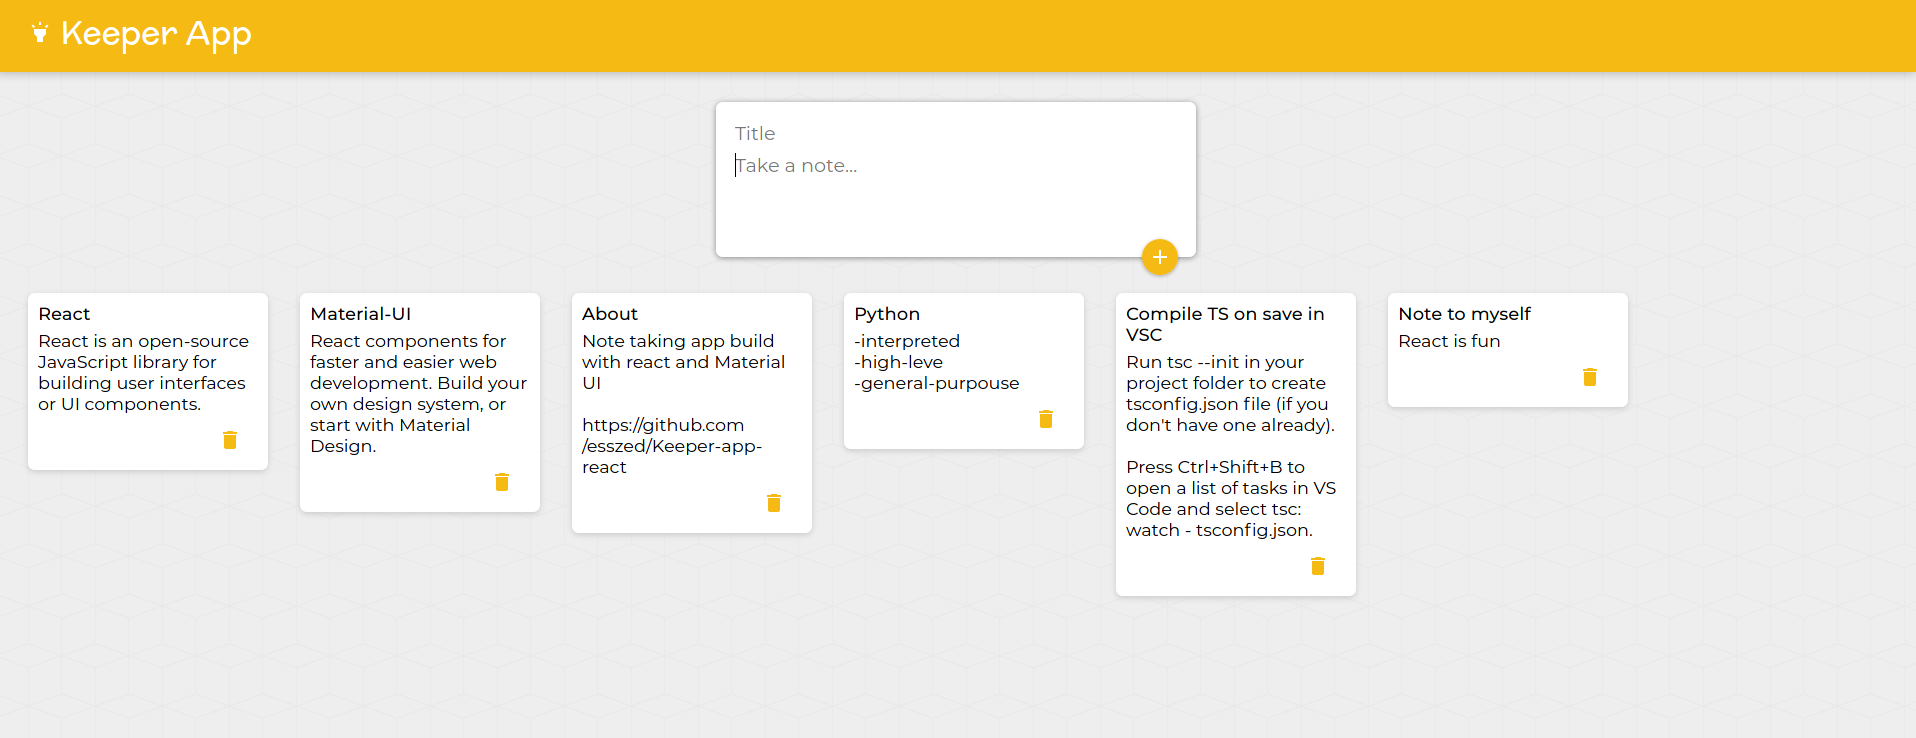Delete the 'Compile TS on save' note
The image size is (1916, 738).
(1318, 566)
